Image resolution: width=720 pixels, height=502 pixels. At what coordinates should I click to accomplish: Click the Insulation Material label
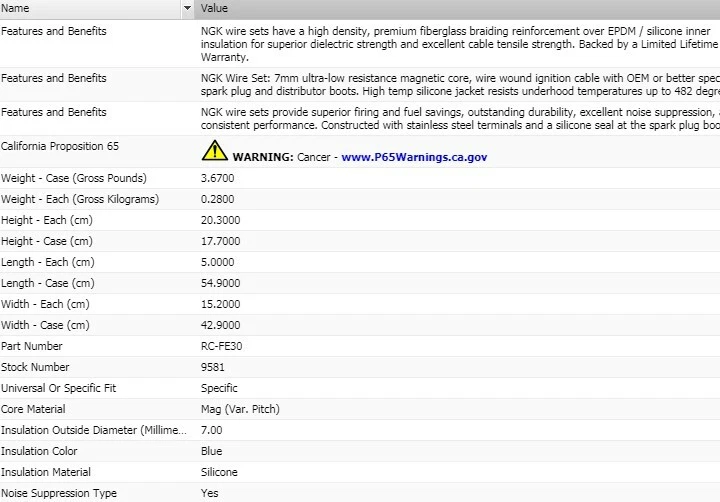45,472
